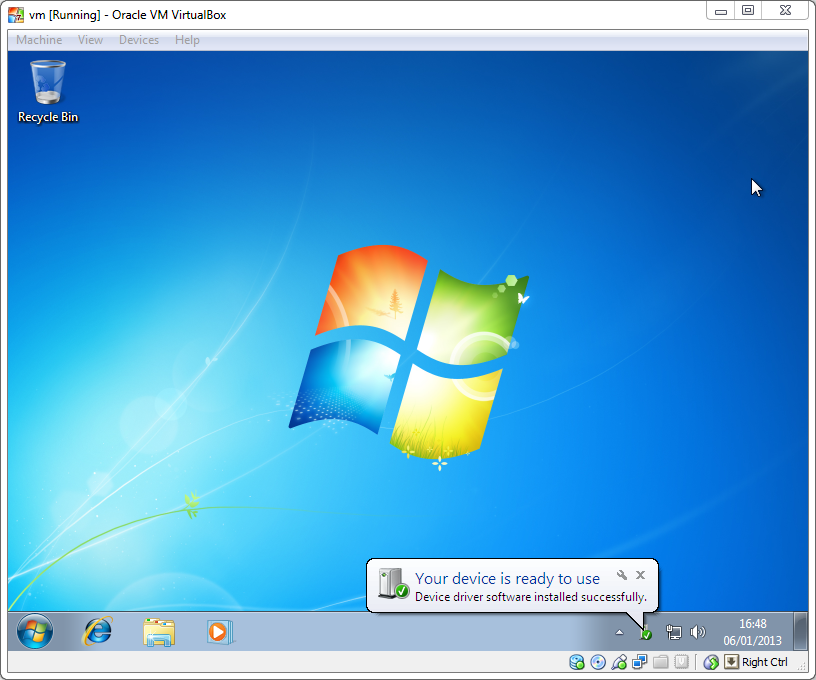
Task: Click the mouse integration status icon
Action: [x=711, y=662]
